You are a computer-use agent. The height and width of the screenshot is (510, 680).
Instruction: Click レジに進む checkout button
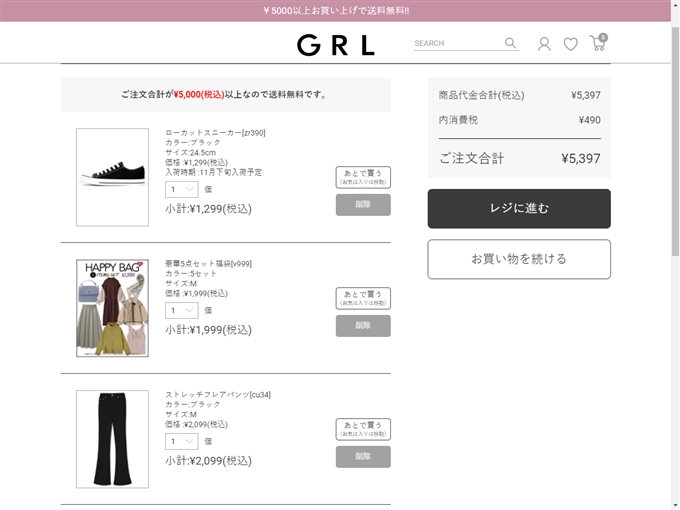pos(519,209)
